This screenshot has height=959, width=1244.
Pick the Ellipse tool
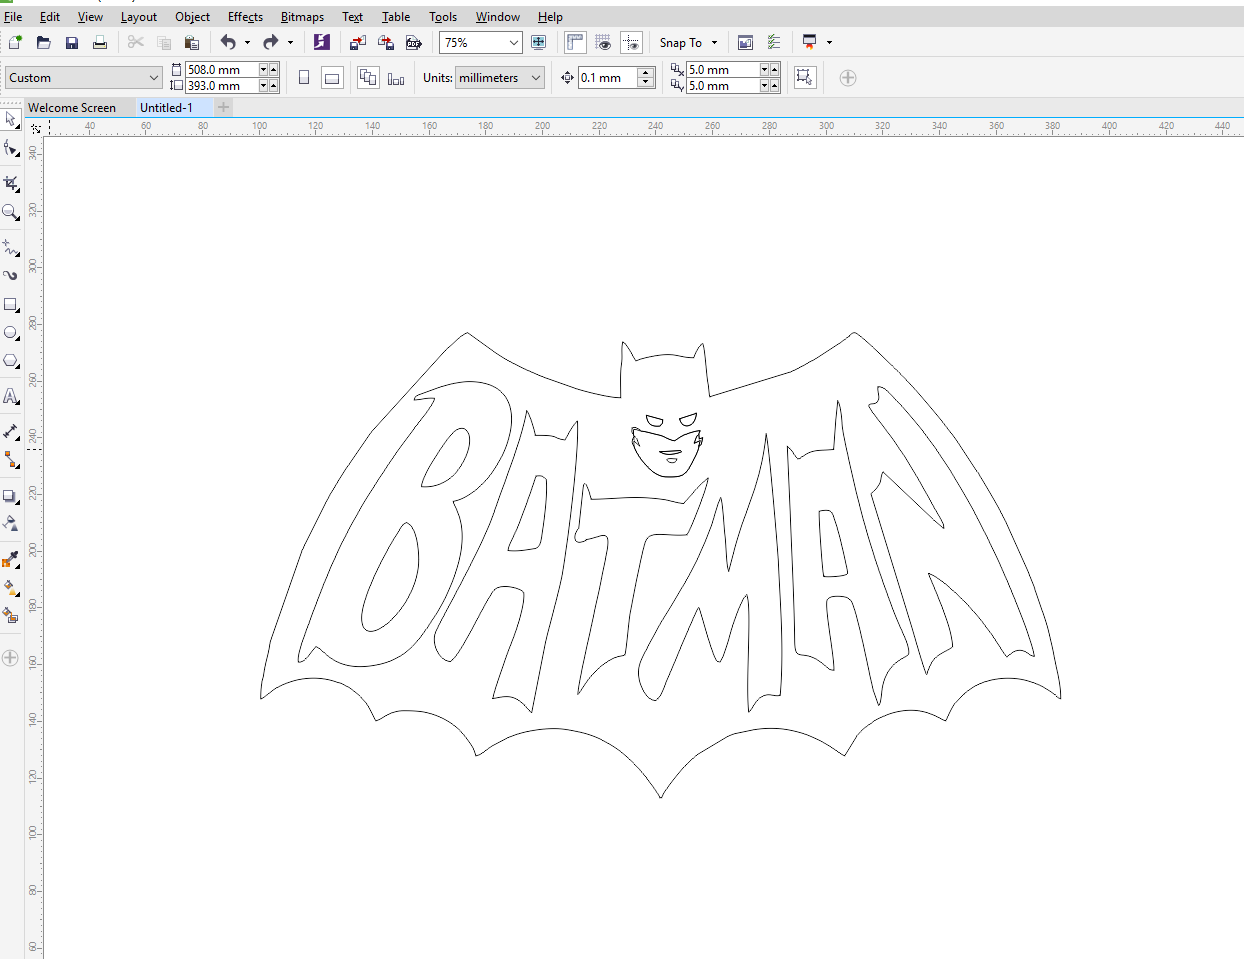coord(11,333)
